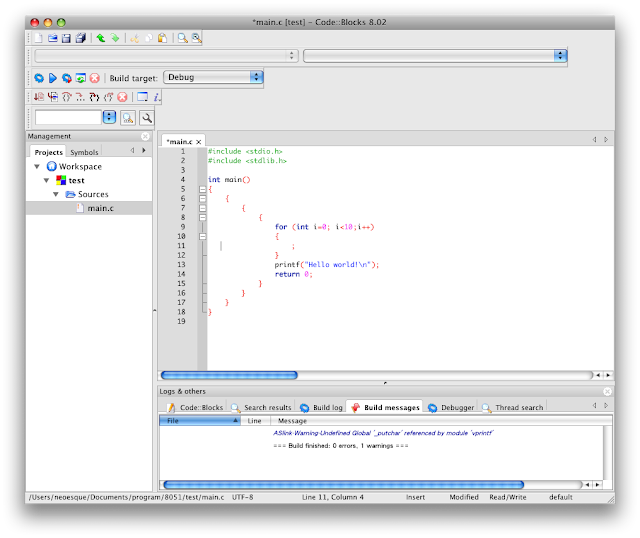
Task: Click the Step into debugger icon
Action: pyautogui.click(x=94, y=97)
